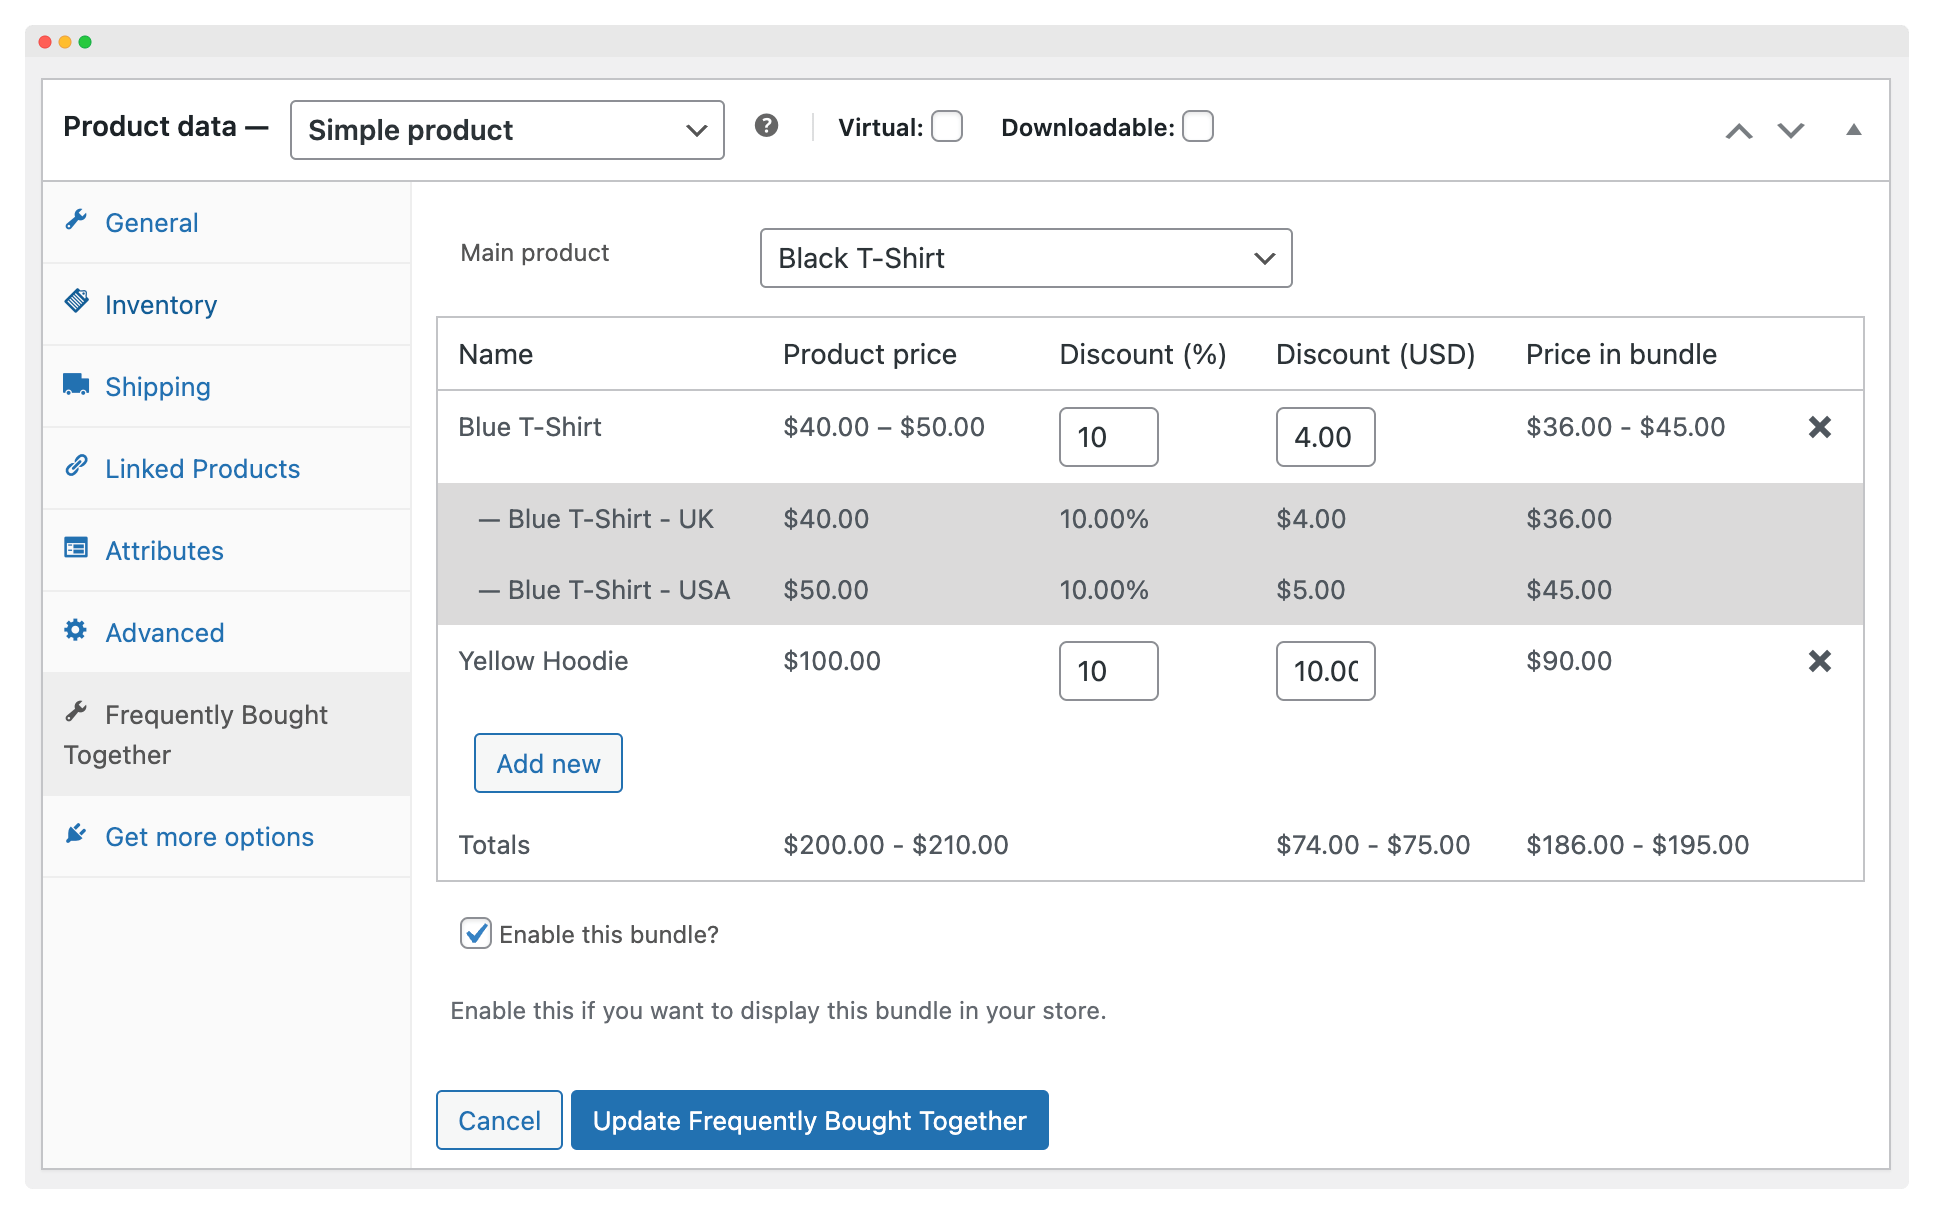Click the Inventory tag icon
The image size is (1934, 1214).
(x=76, y=302)
